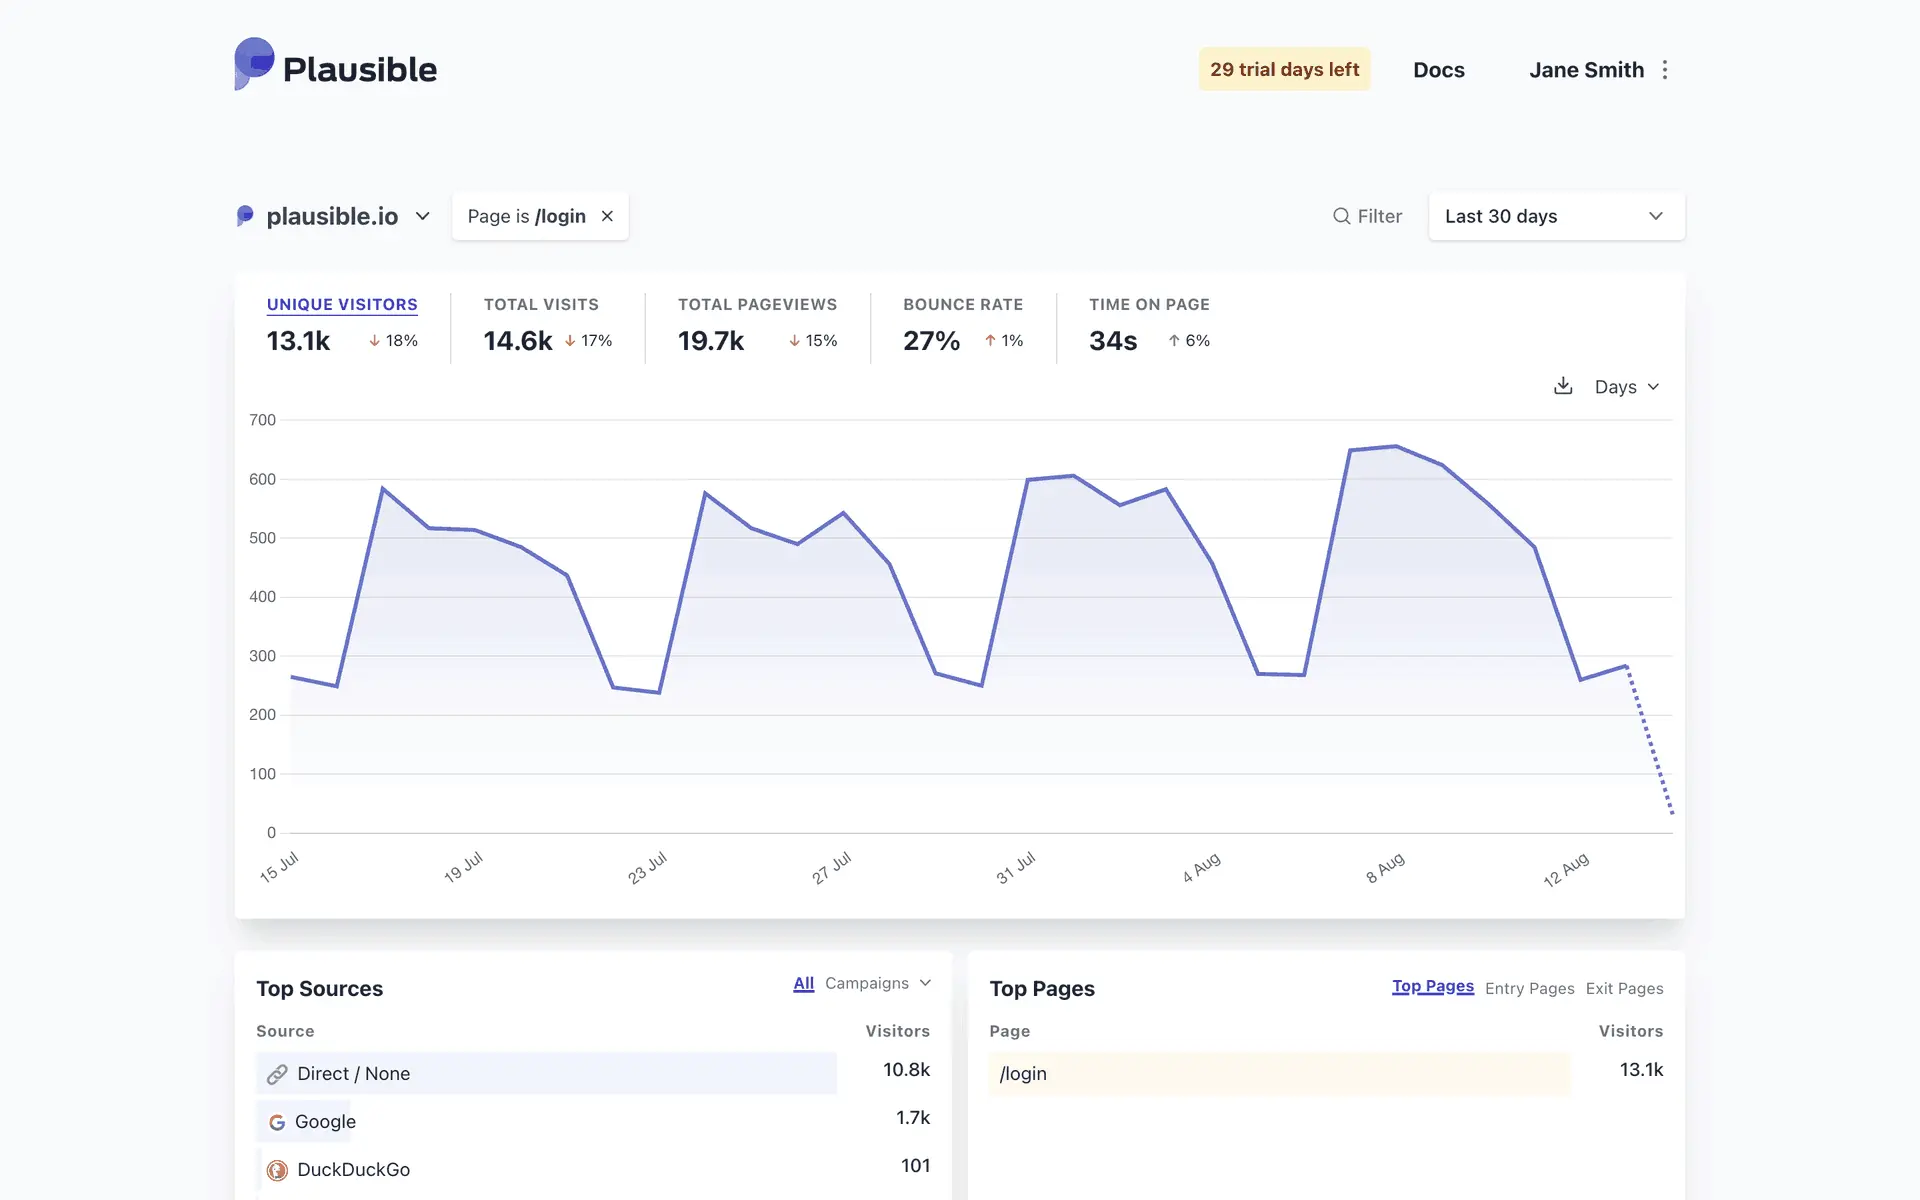
Task: Click the Plausible logo in header
Action: [x=335, y=66]
